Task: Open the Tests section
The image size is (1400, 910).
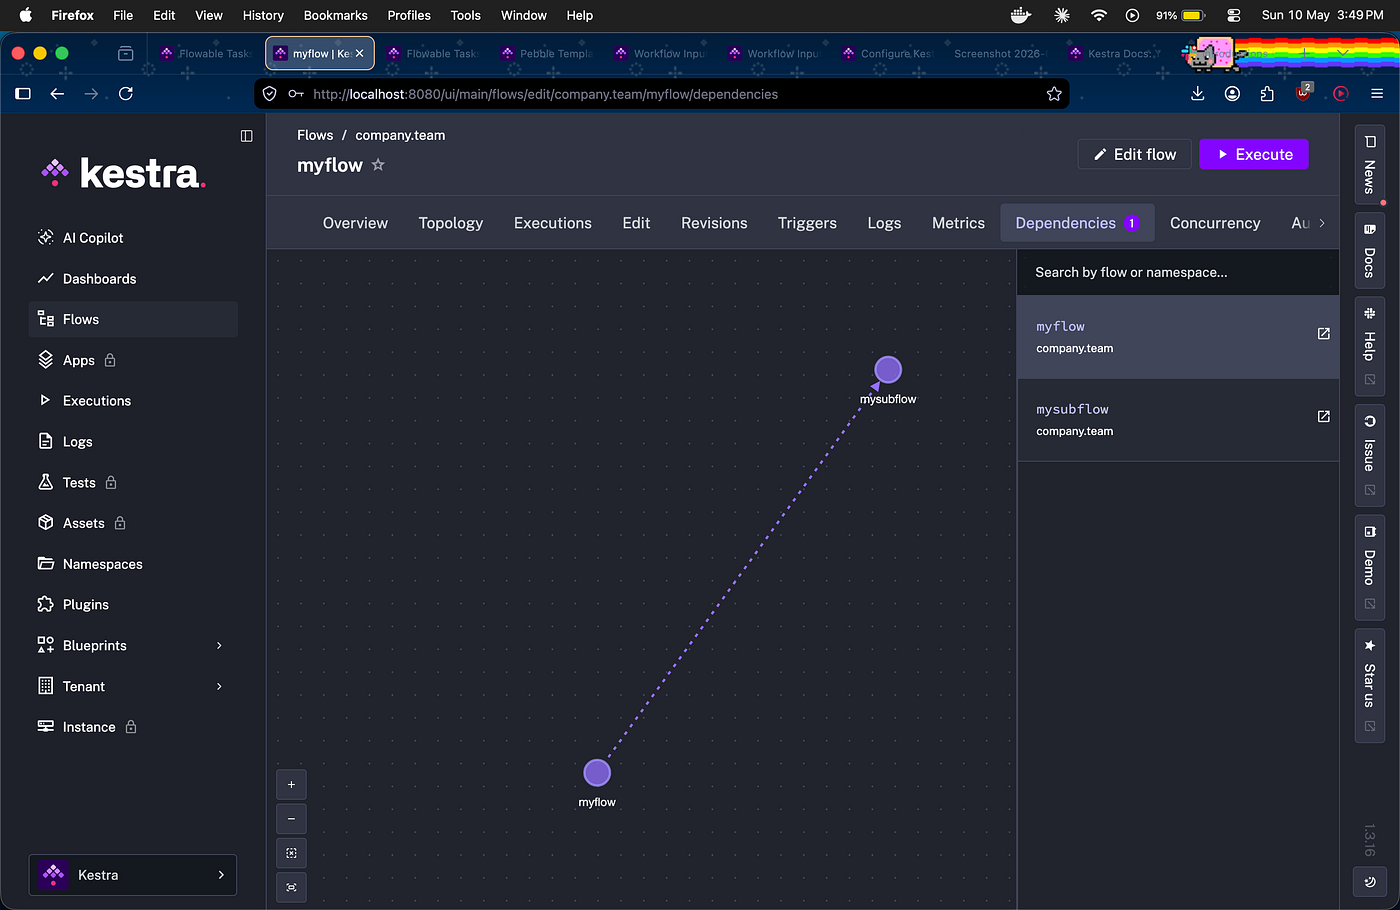Action: (x=133, y=482)
